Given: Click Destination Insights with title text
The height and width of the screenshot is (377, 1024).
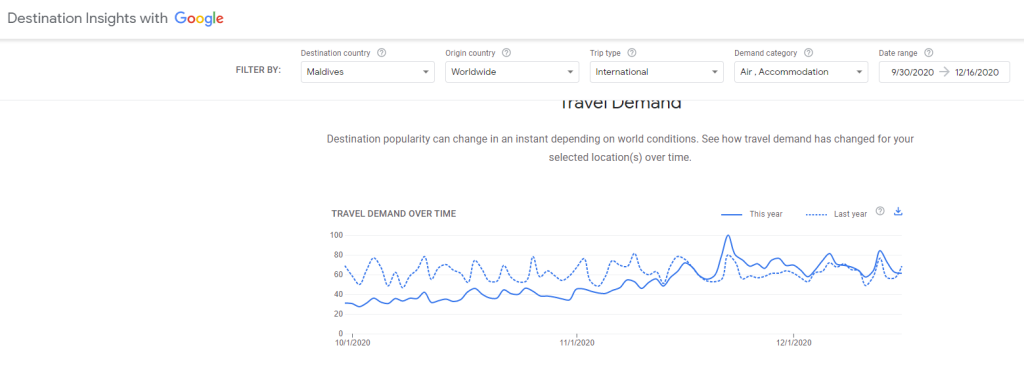Looking at the screenshot, I should (88, 19).
